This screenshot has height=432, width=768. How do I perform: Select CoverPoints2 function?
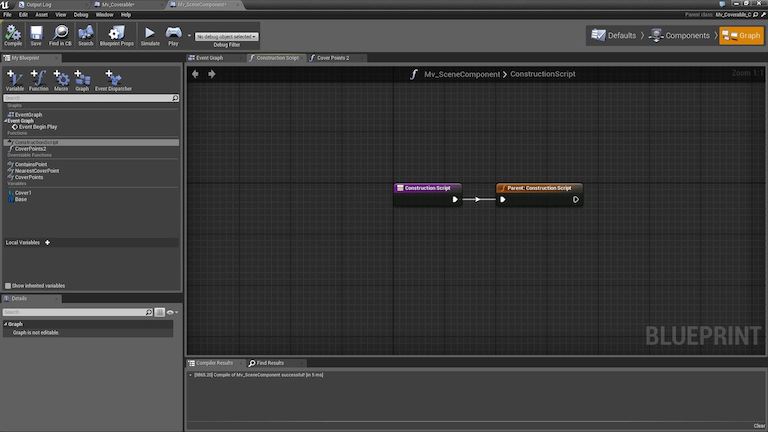30,149
